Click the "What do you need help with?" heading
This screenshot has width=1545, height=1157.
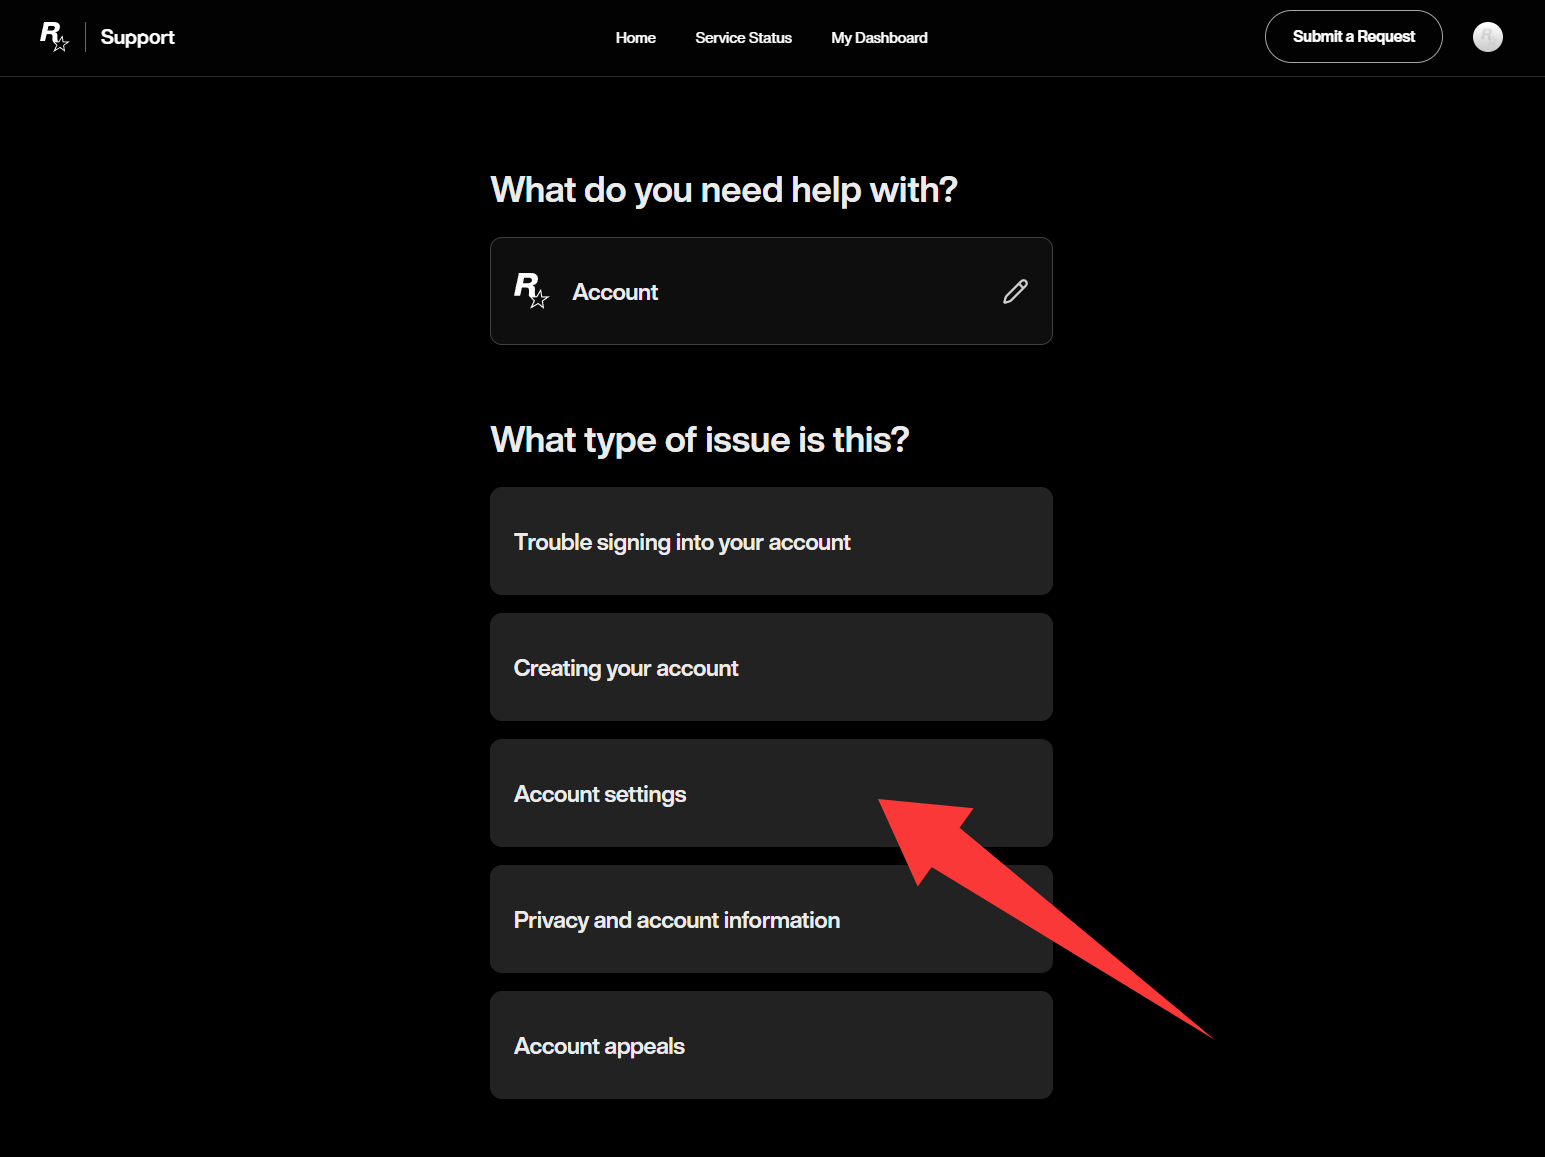coord(723,189)
